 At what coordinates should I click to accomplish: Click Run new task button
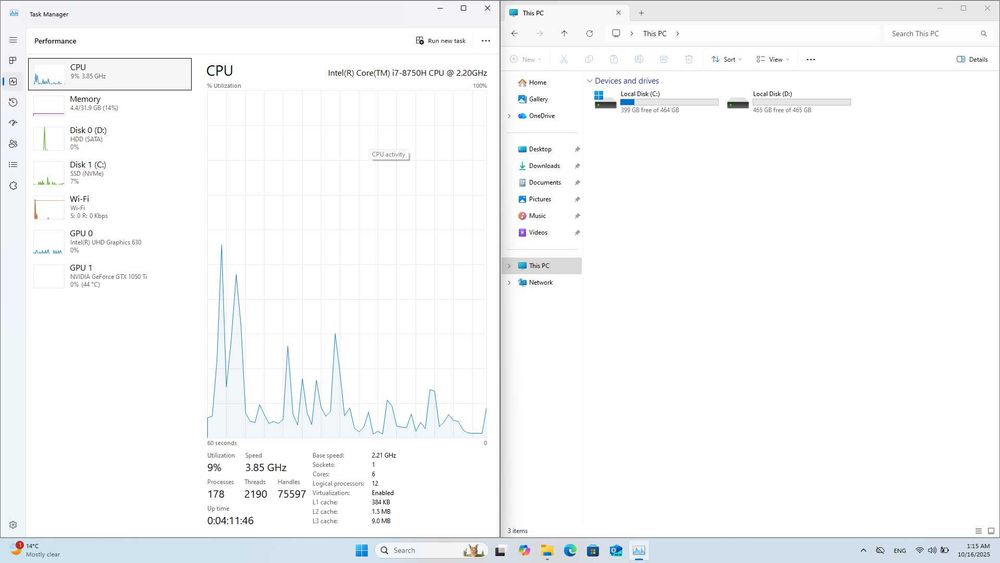point(441,41)
